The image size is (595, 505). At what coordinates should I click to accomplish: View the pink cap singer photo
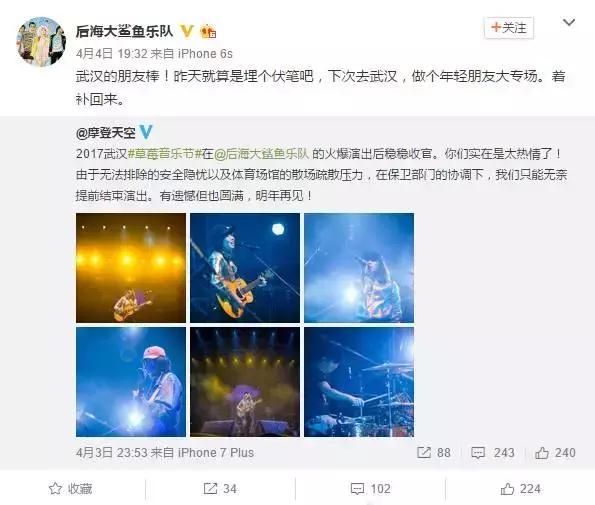[131, 382]
